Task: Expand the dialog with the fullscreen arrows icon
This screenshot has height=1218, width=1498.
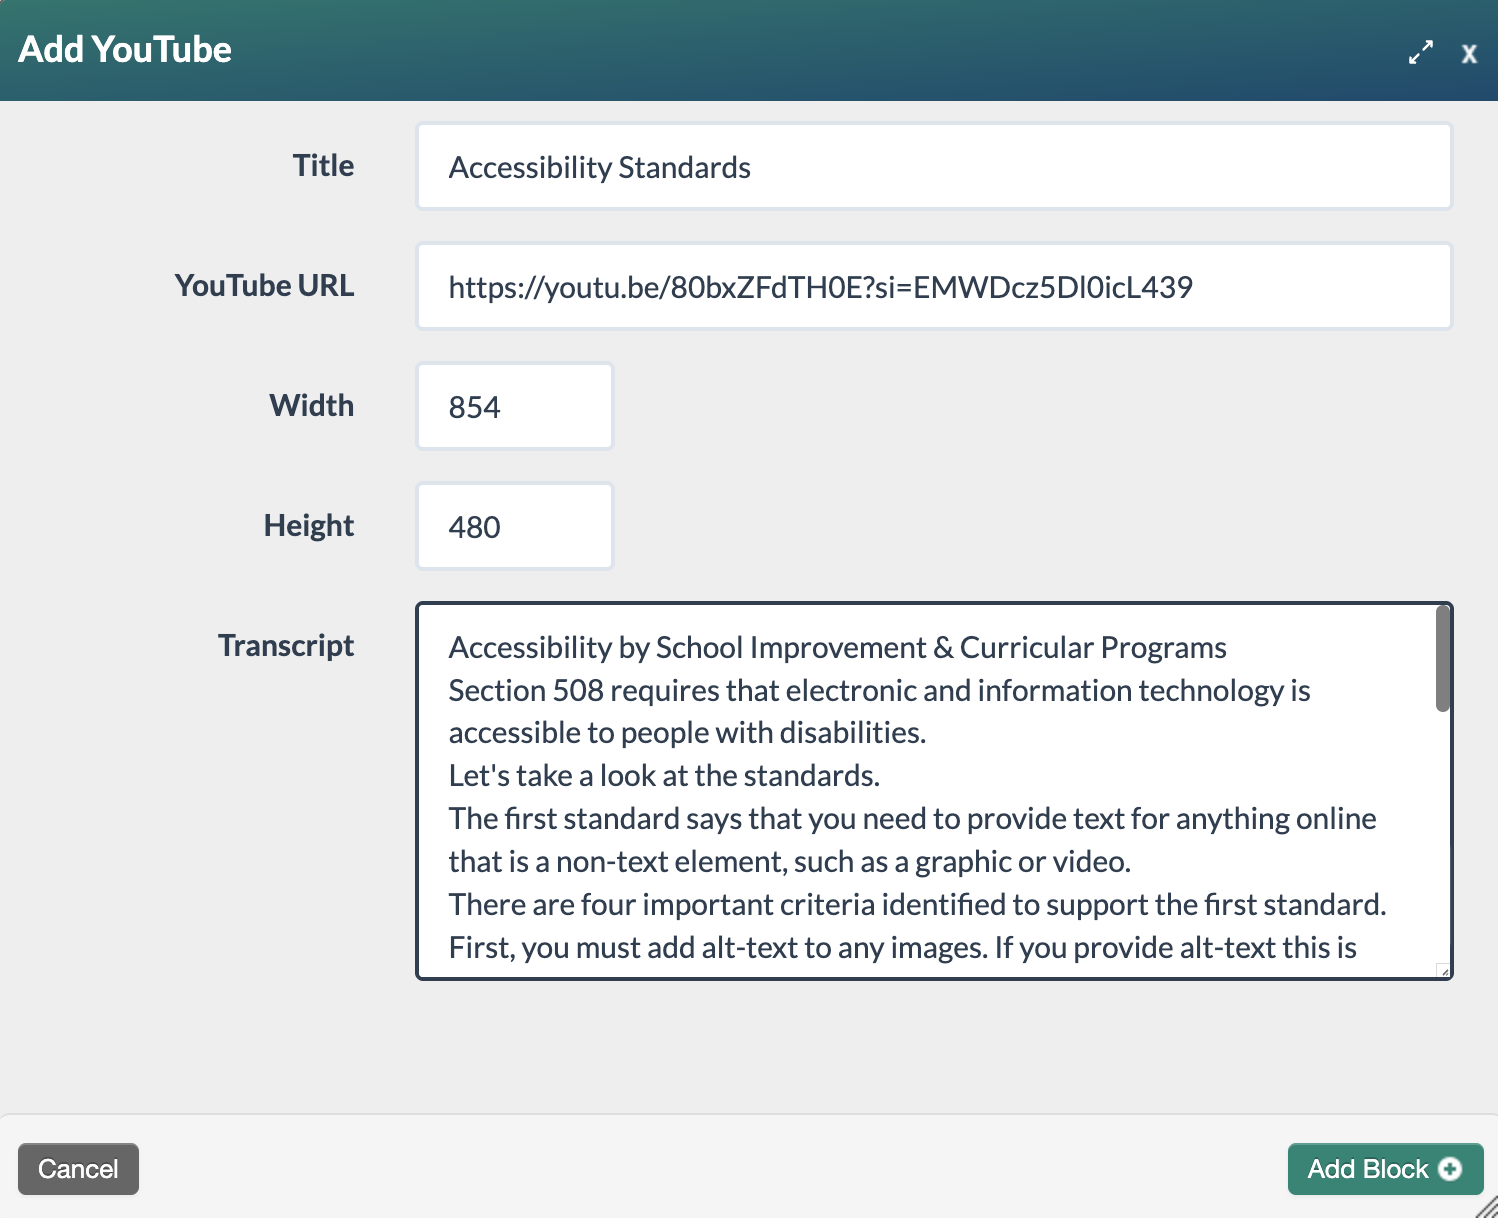Action: (x=1420, y=52)
